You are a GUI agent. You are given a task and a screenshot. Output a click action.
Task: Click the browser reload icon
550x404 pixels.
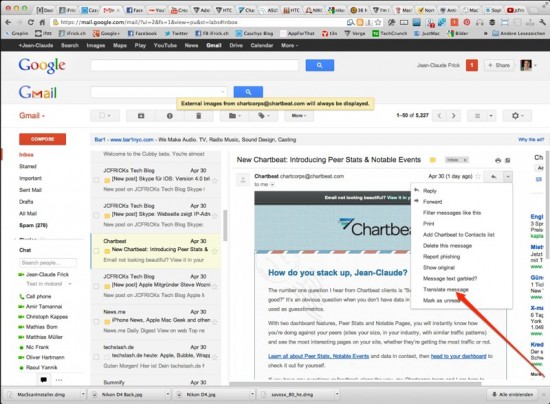31,22
